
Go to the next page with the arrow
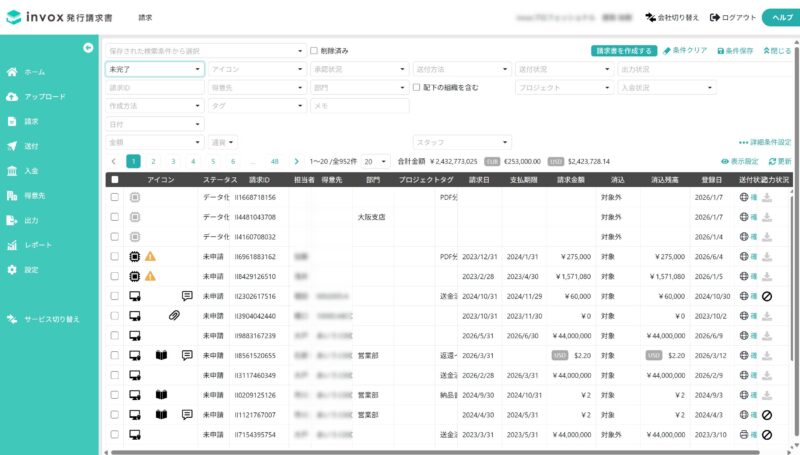coord(296,161)
